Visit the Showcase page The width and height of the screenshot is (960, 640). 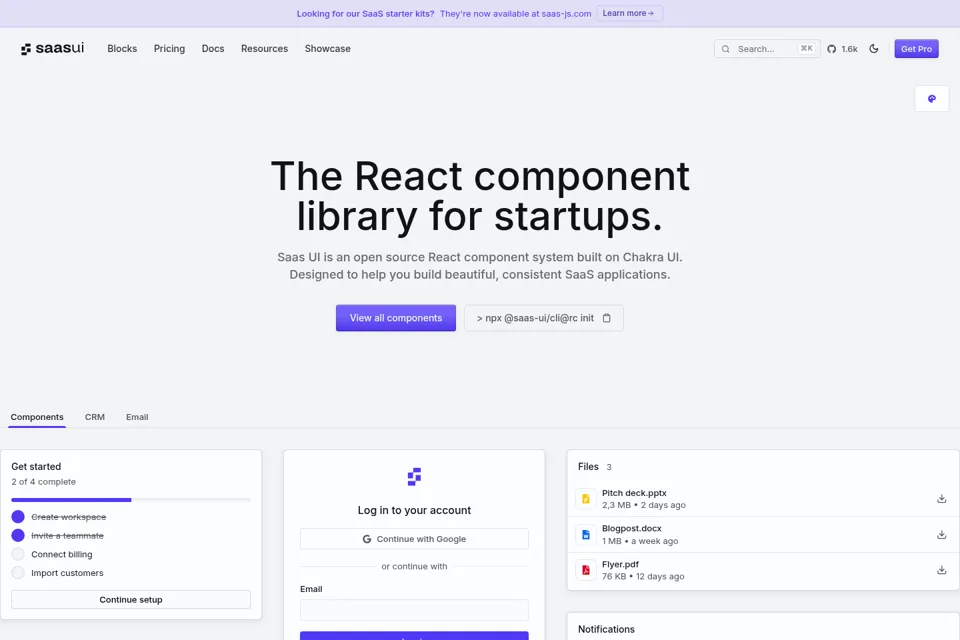point(328,48)
